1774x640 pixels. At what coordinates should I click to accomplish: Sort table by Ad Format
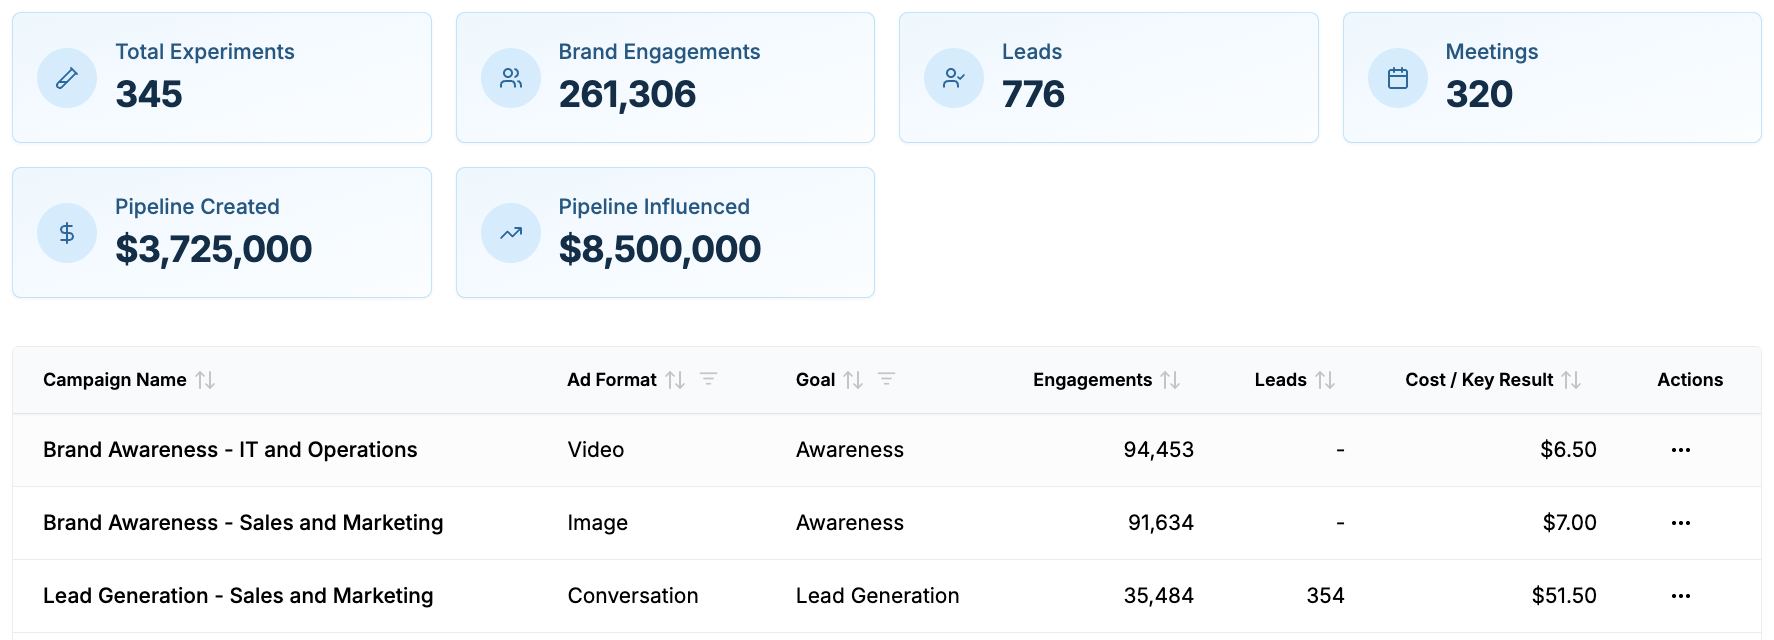(676, 380)
